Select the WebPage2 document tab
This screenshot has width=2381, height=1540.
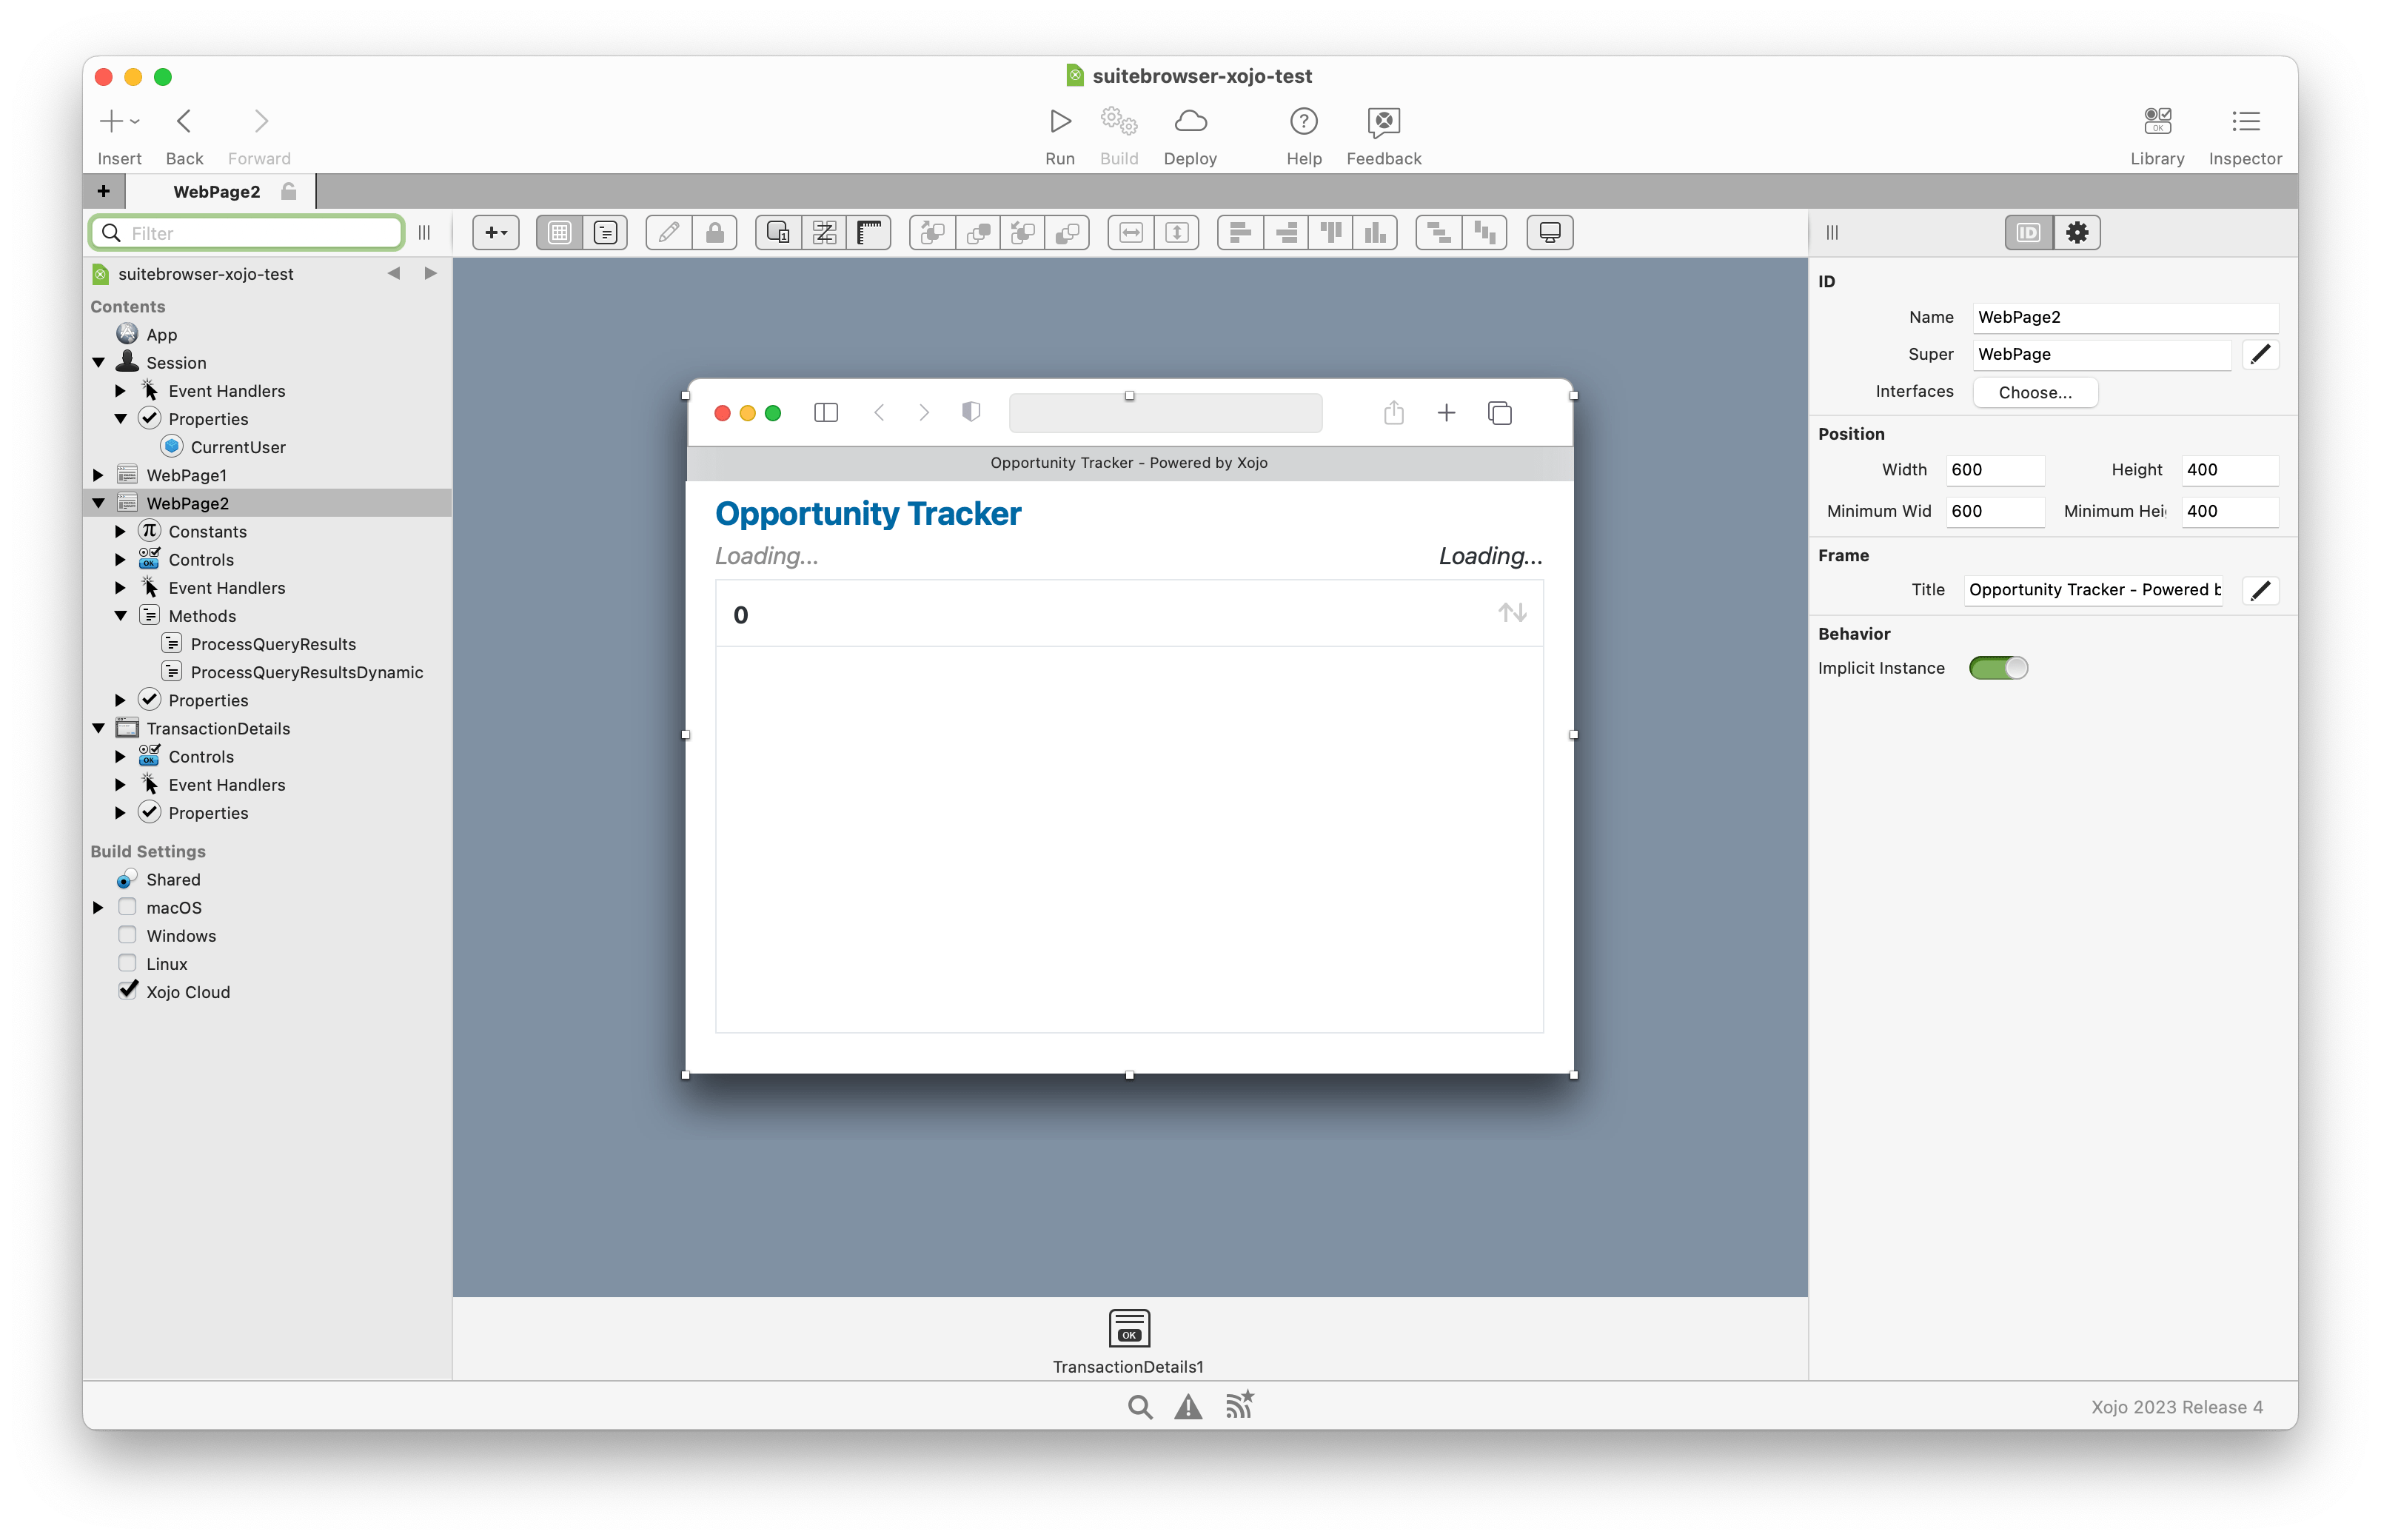point(216,191)
